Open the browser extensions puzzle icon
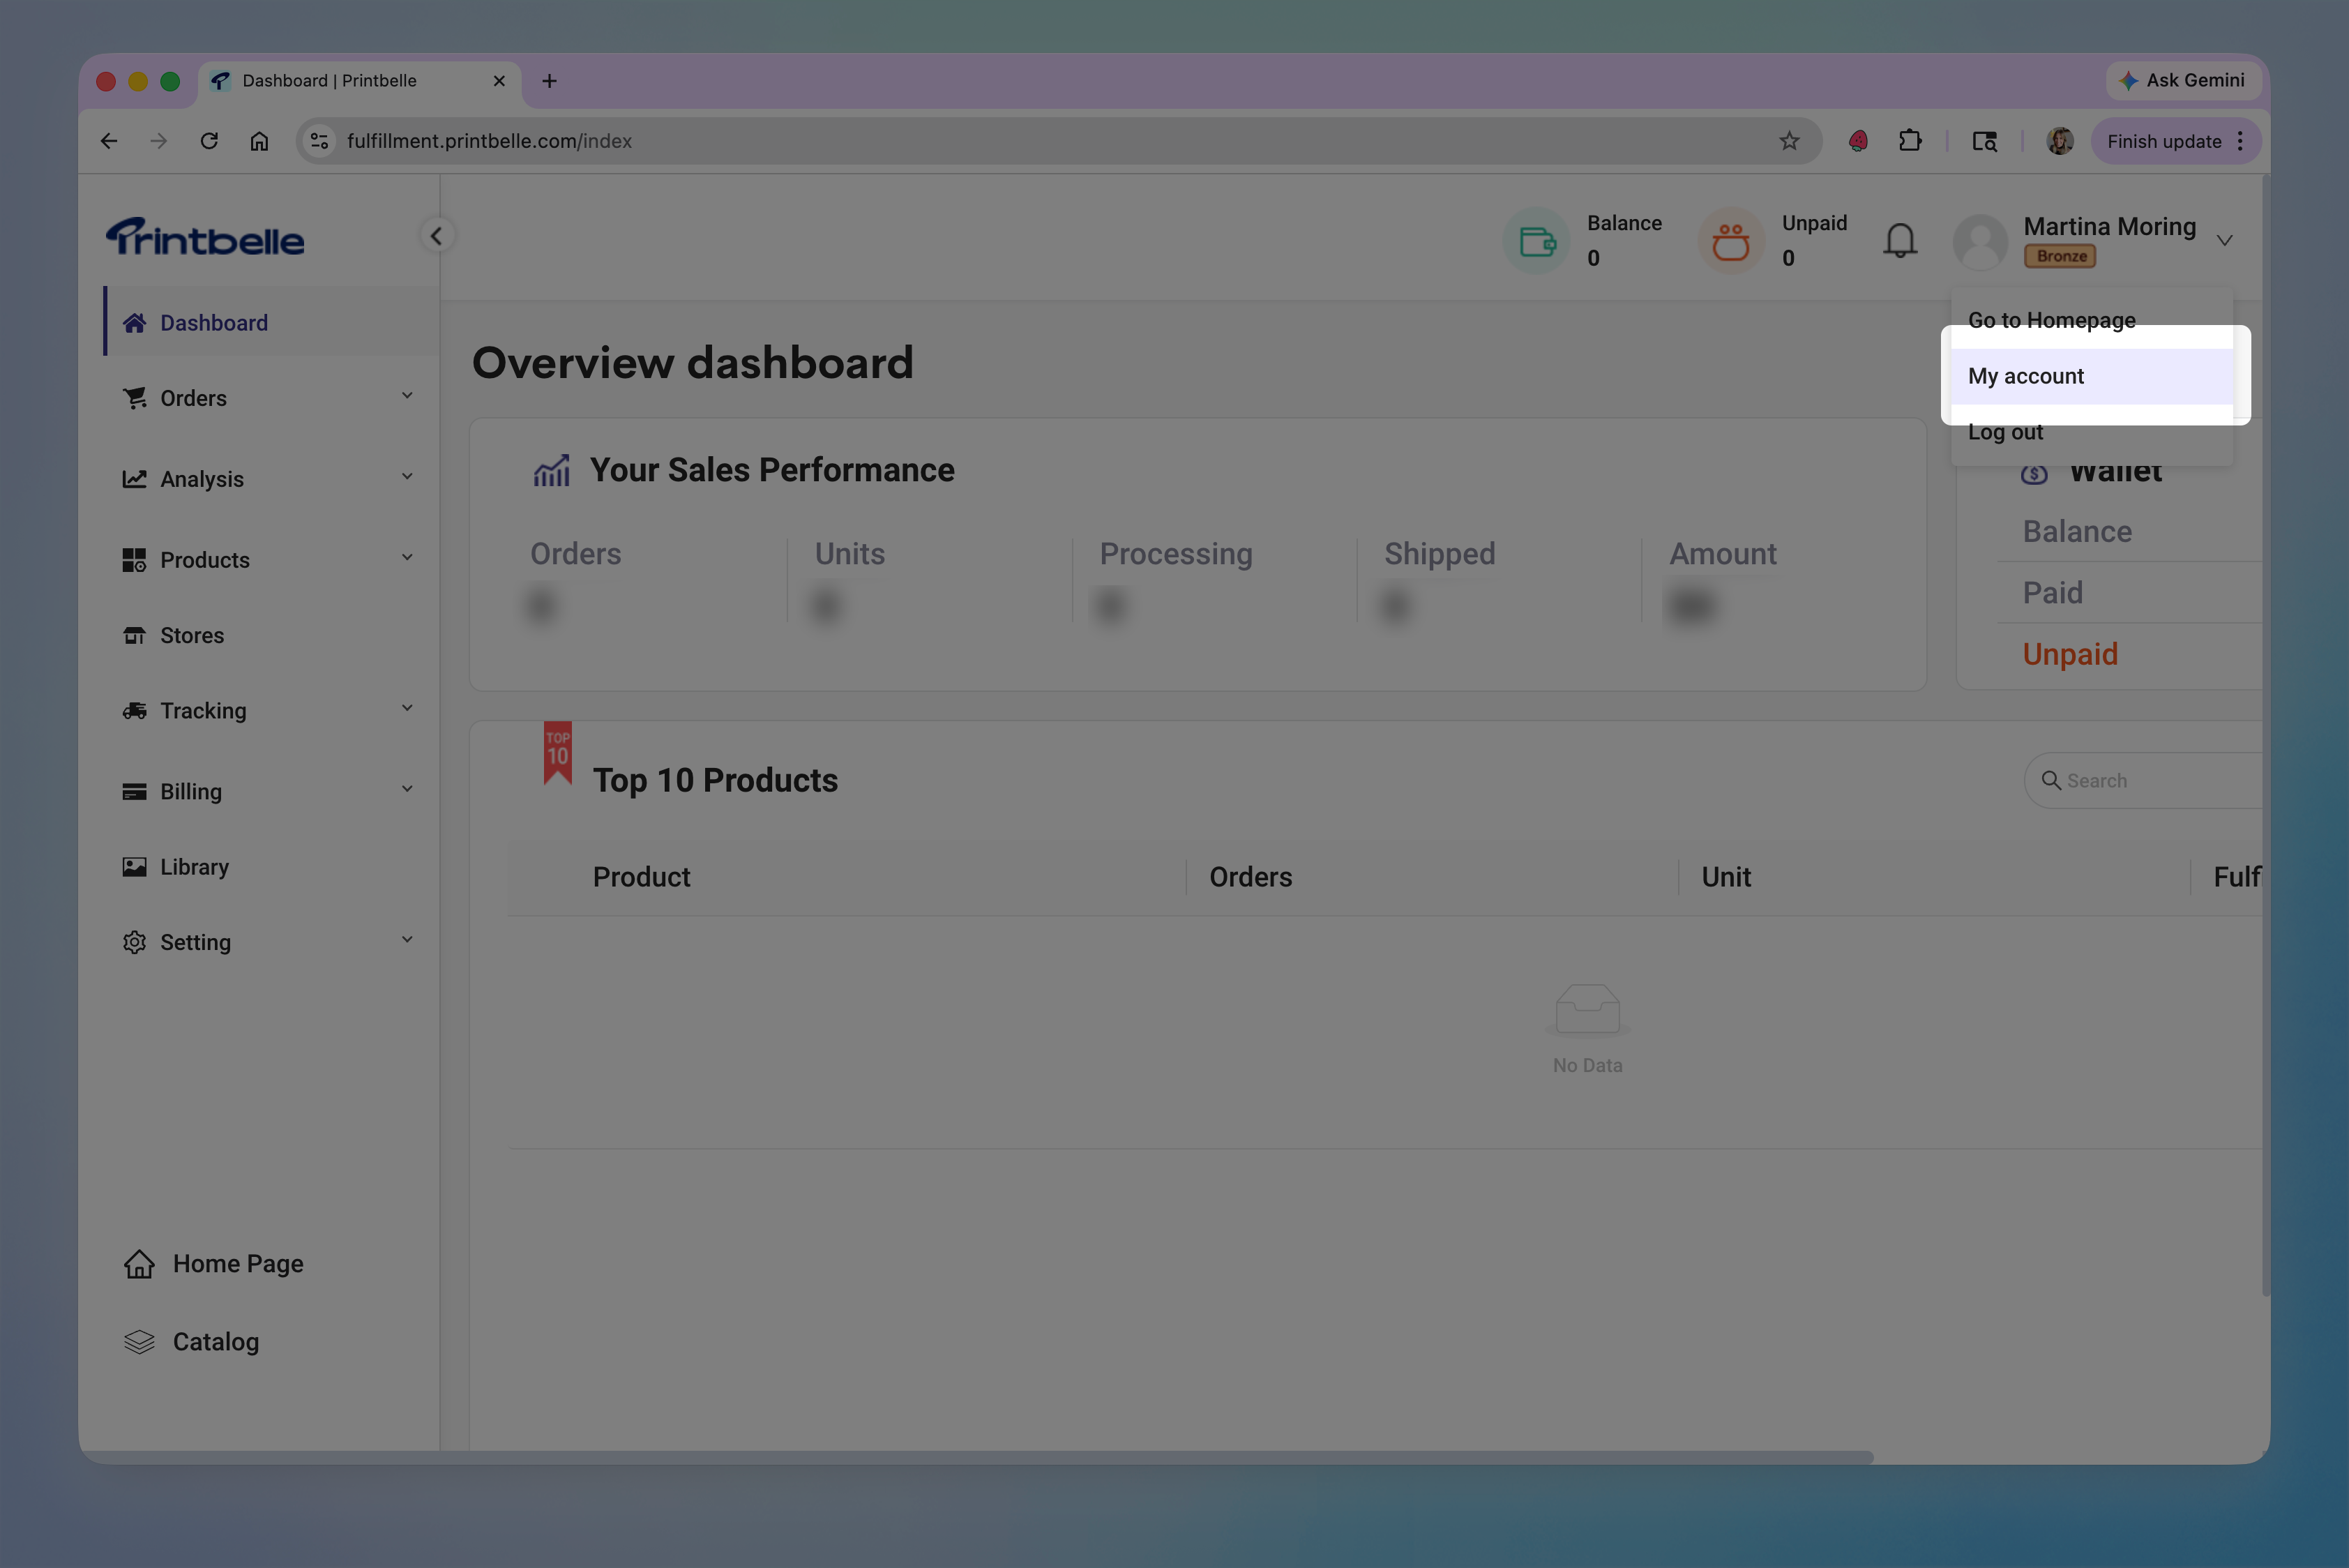2349x1568 pixels. pyautogui.click(x=1910, y=141)
